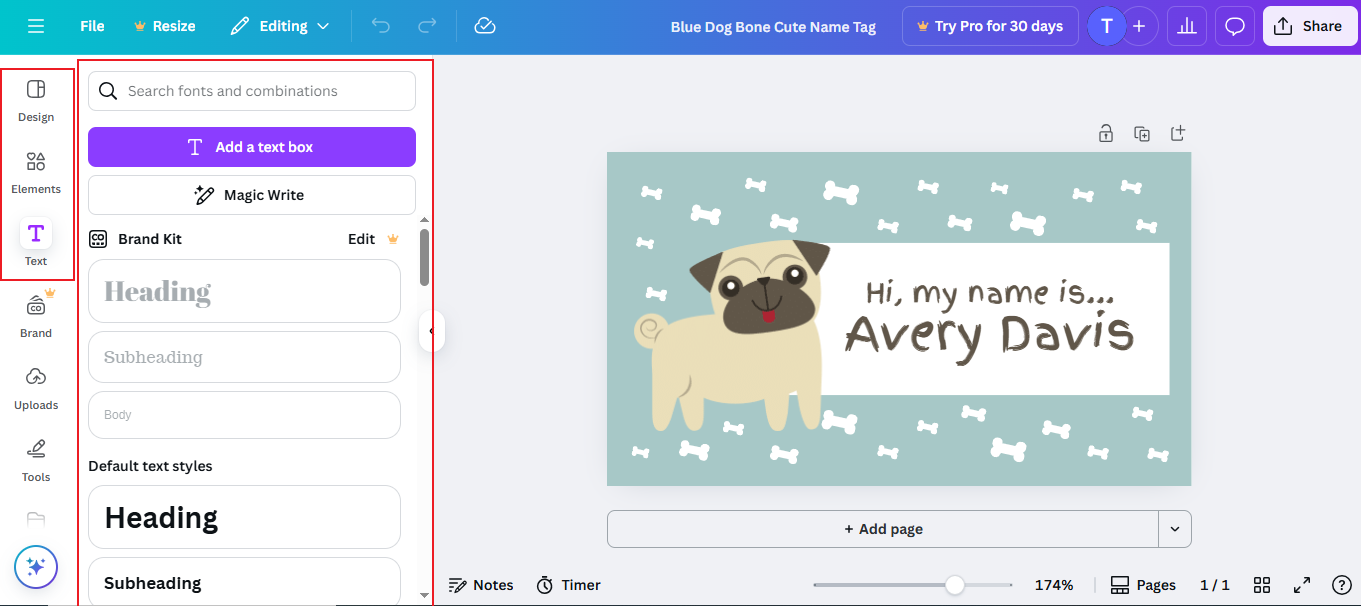
Task: Edit the Brand Kit
Action: click(x=361, y=239)
